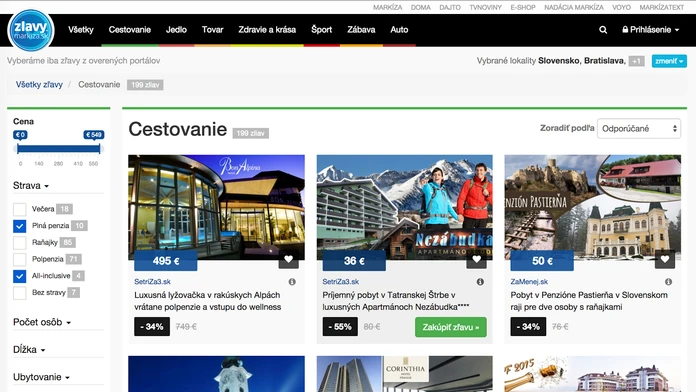Go to the Tovar category
Viewport: 696px width, 392px height.
[213, 30]
